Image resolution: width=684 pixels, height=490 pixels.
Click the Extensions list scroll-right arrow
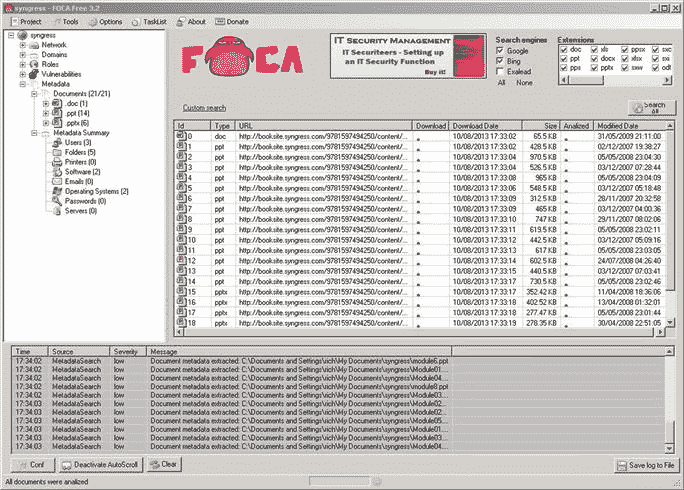click(667, 80)
